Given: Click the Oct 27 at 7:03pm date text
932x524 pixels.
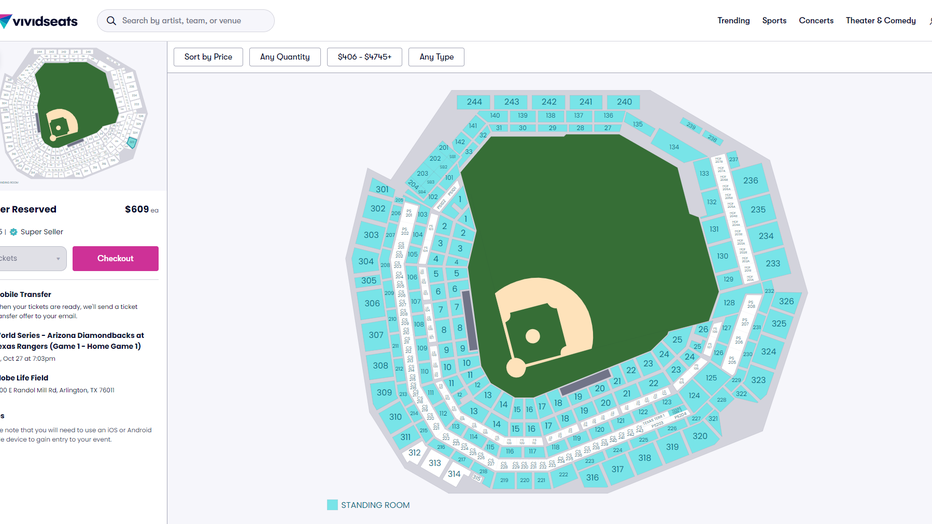Looking at the screenshot, I should (29, 359).
